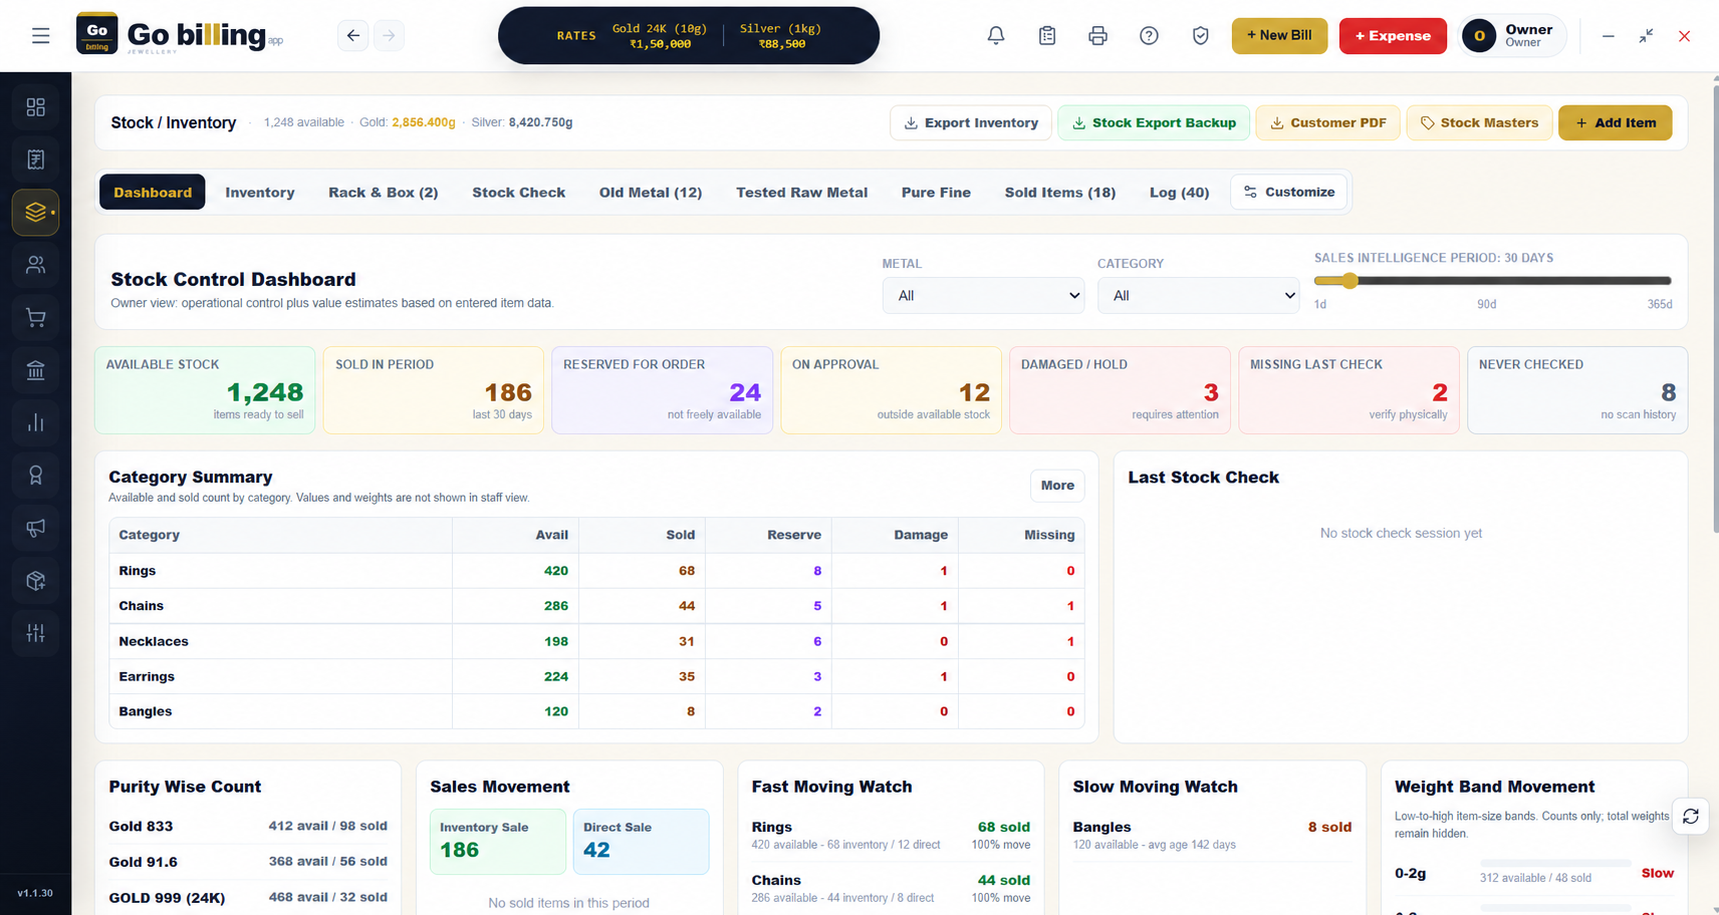Select stock layers icon in sidebar
Screen dimensions: 1719x915
[x=36, y=212]
